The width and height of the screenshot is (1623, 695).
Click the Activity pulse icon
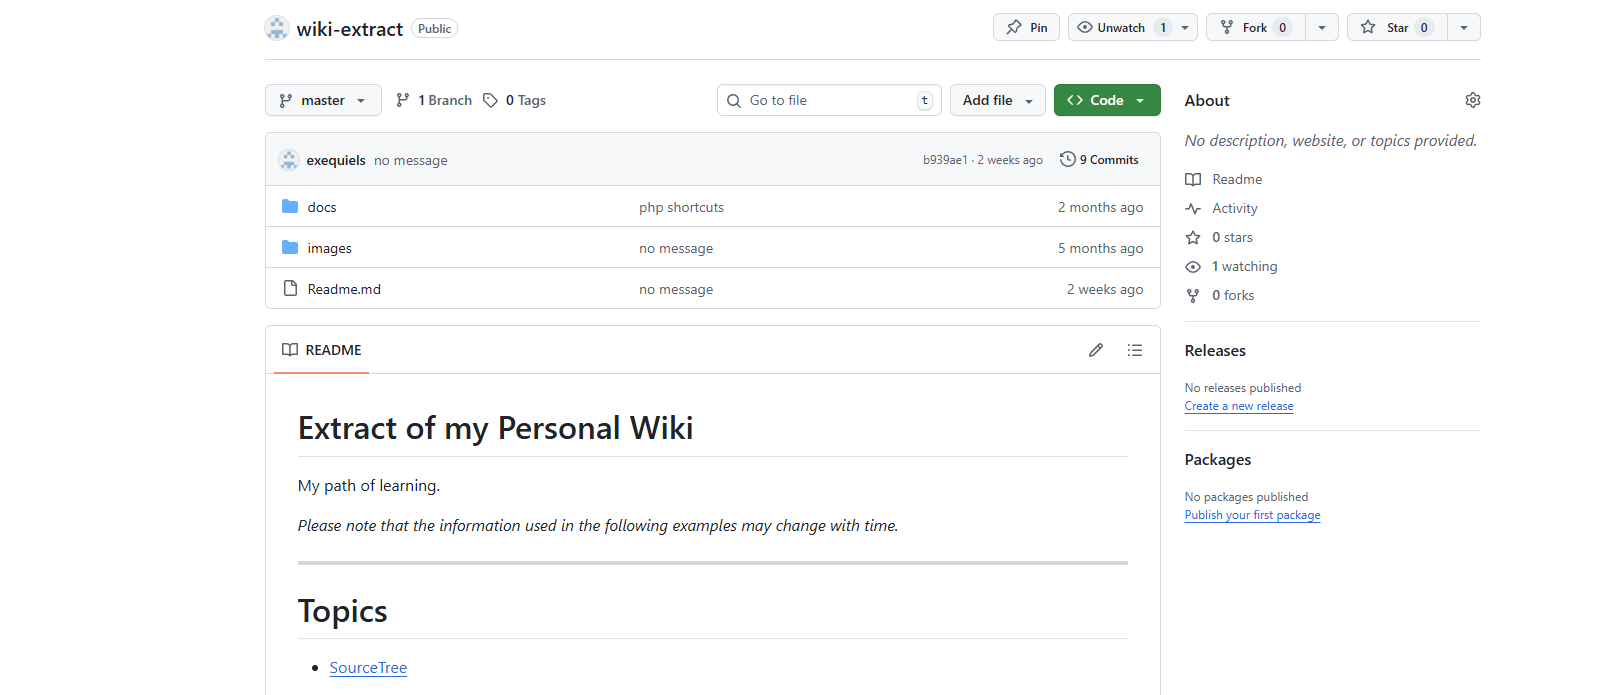1193,208
